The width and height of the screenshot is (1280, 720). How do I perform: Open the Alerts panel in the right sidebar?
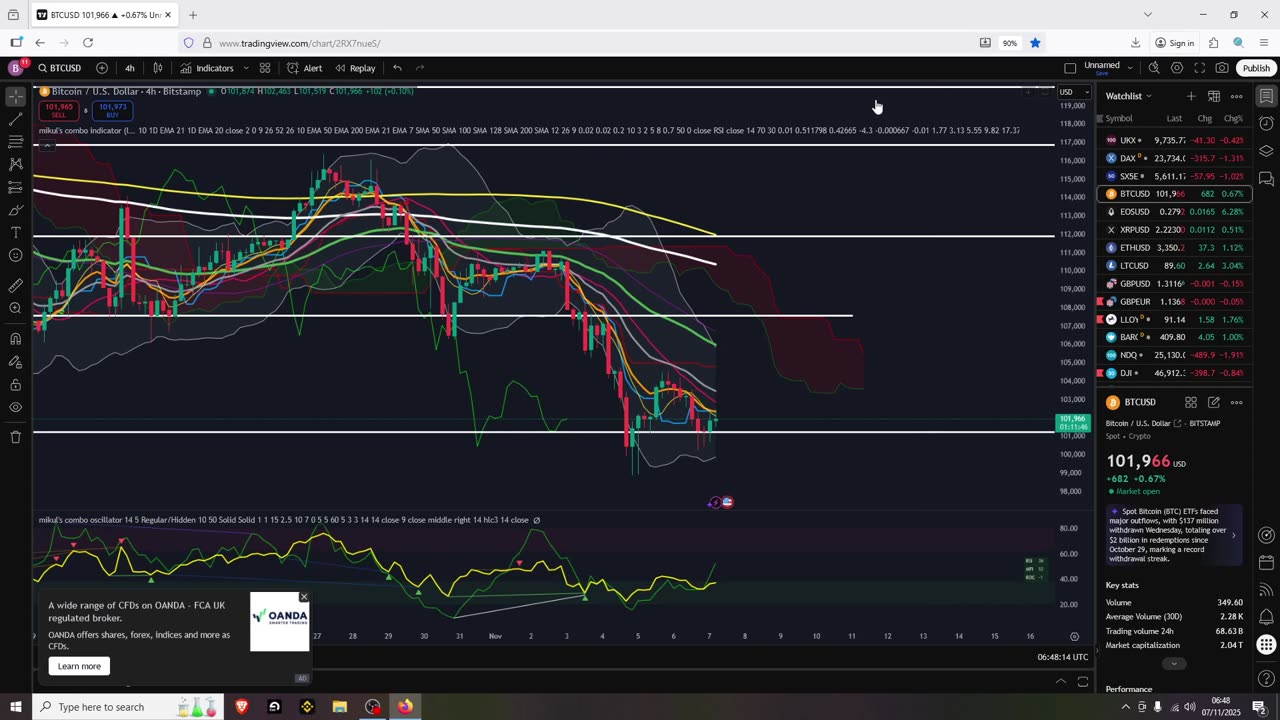(1266, 124)
